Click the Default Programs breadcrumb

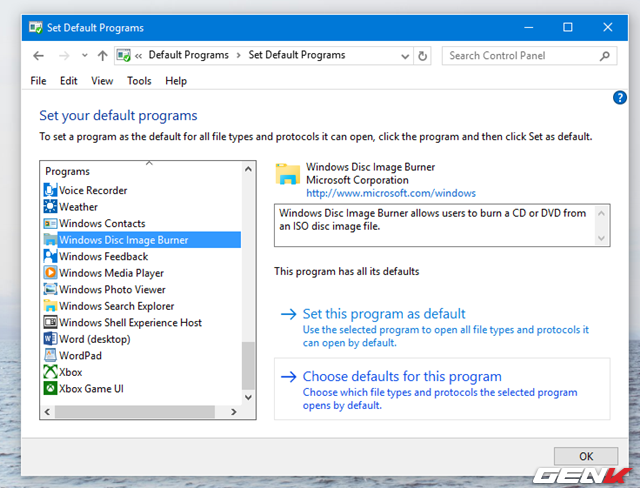[x=189, y=55]
